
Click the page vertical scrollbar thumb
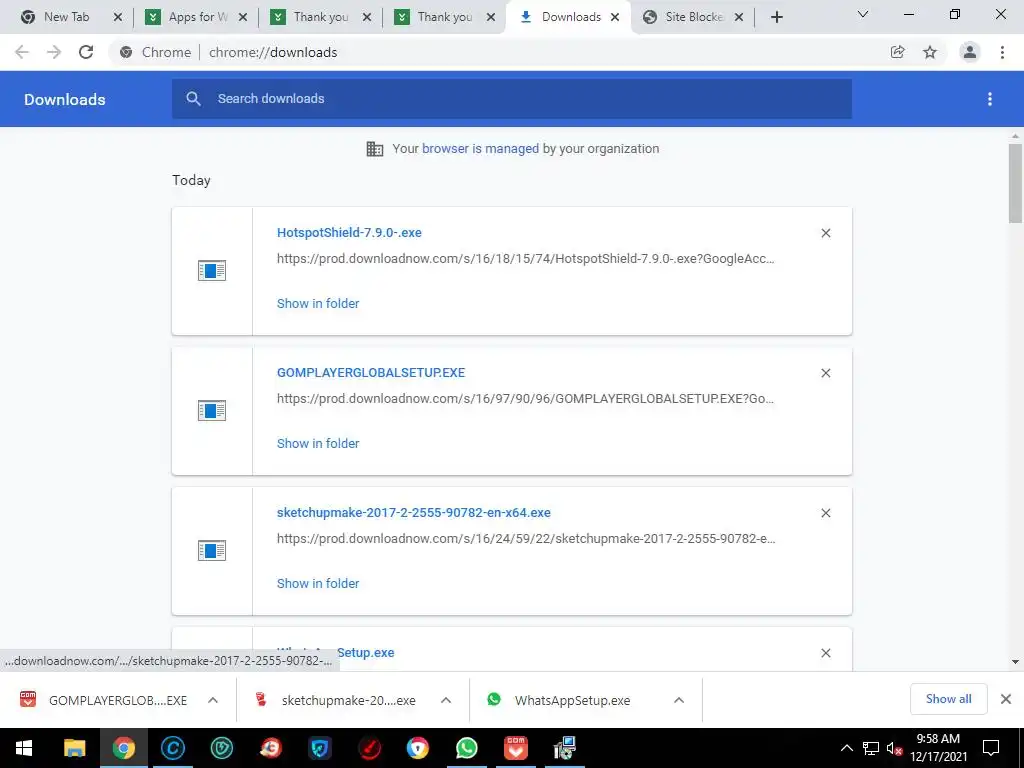[1015, 184]
